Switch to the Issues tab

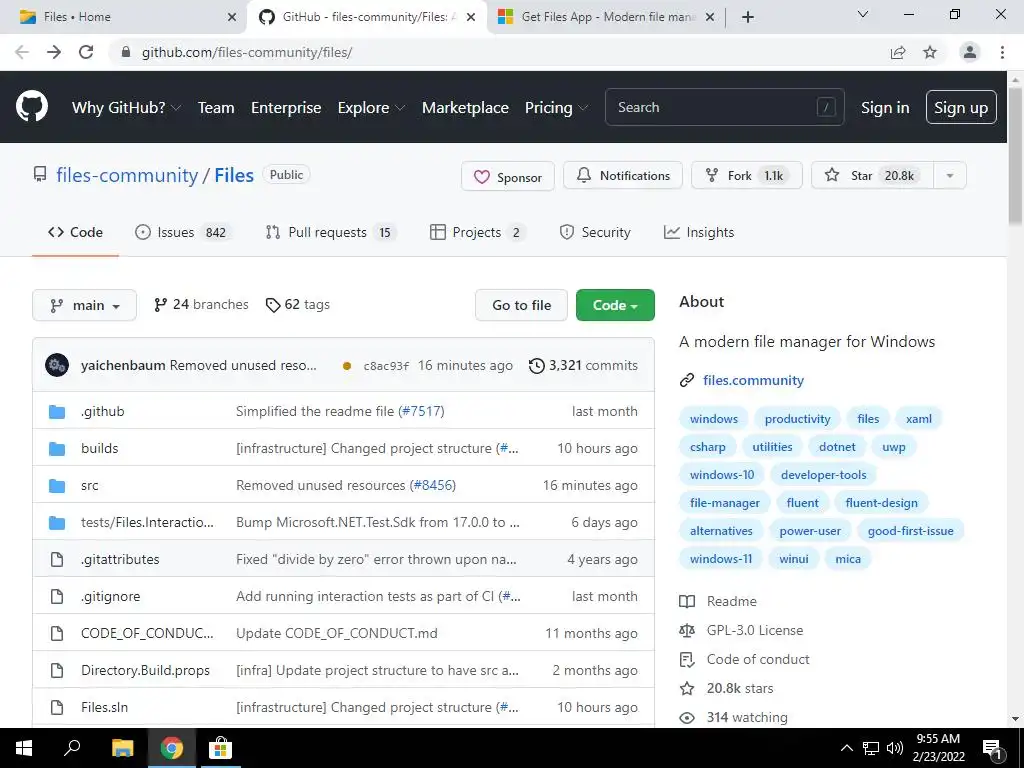[x=183, y=232]
